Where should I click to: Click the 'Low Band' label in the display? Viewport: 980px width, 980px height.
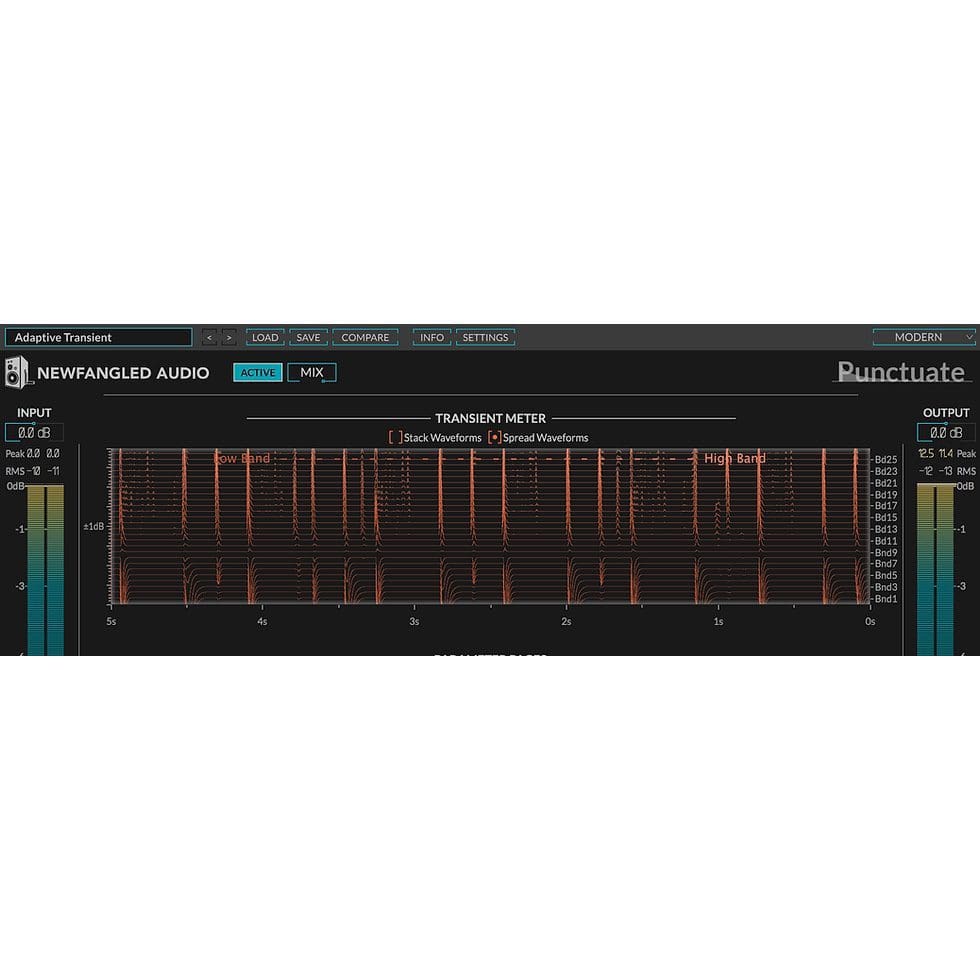[242, 458]
